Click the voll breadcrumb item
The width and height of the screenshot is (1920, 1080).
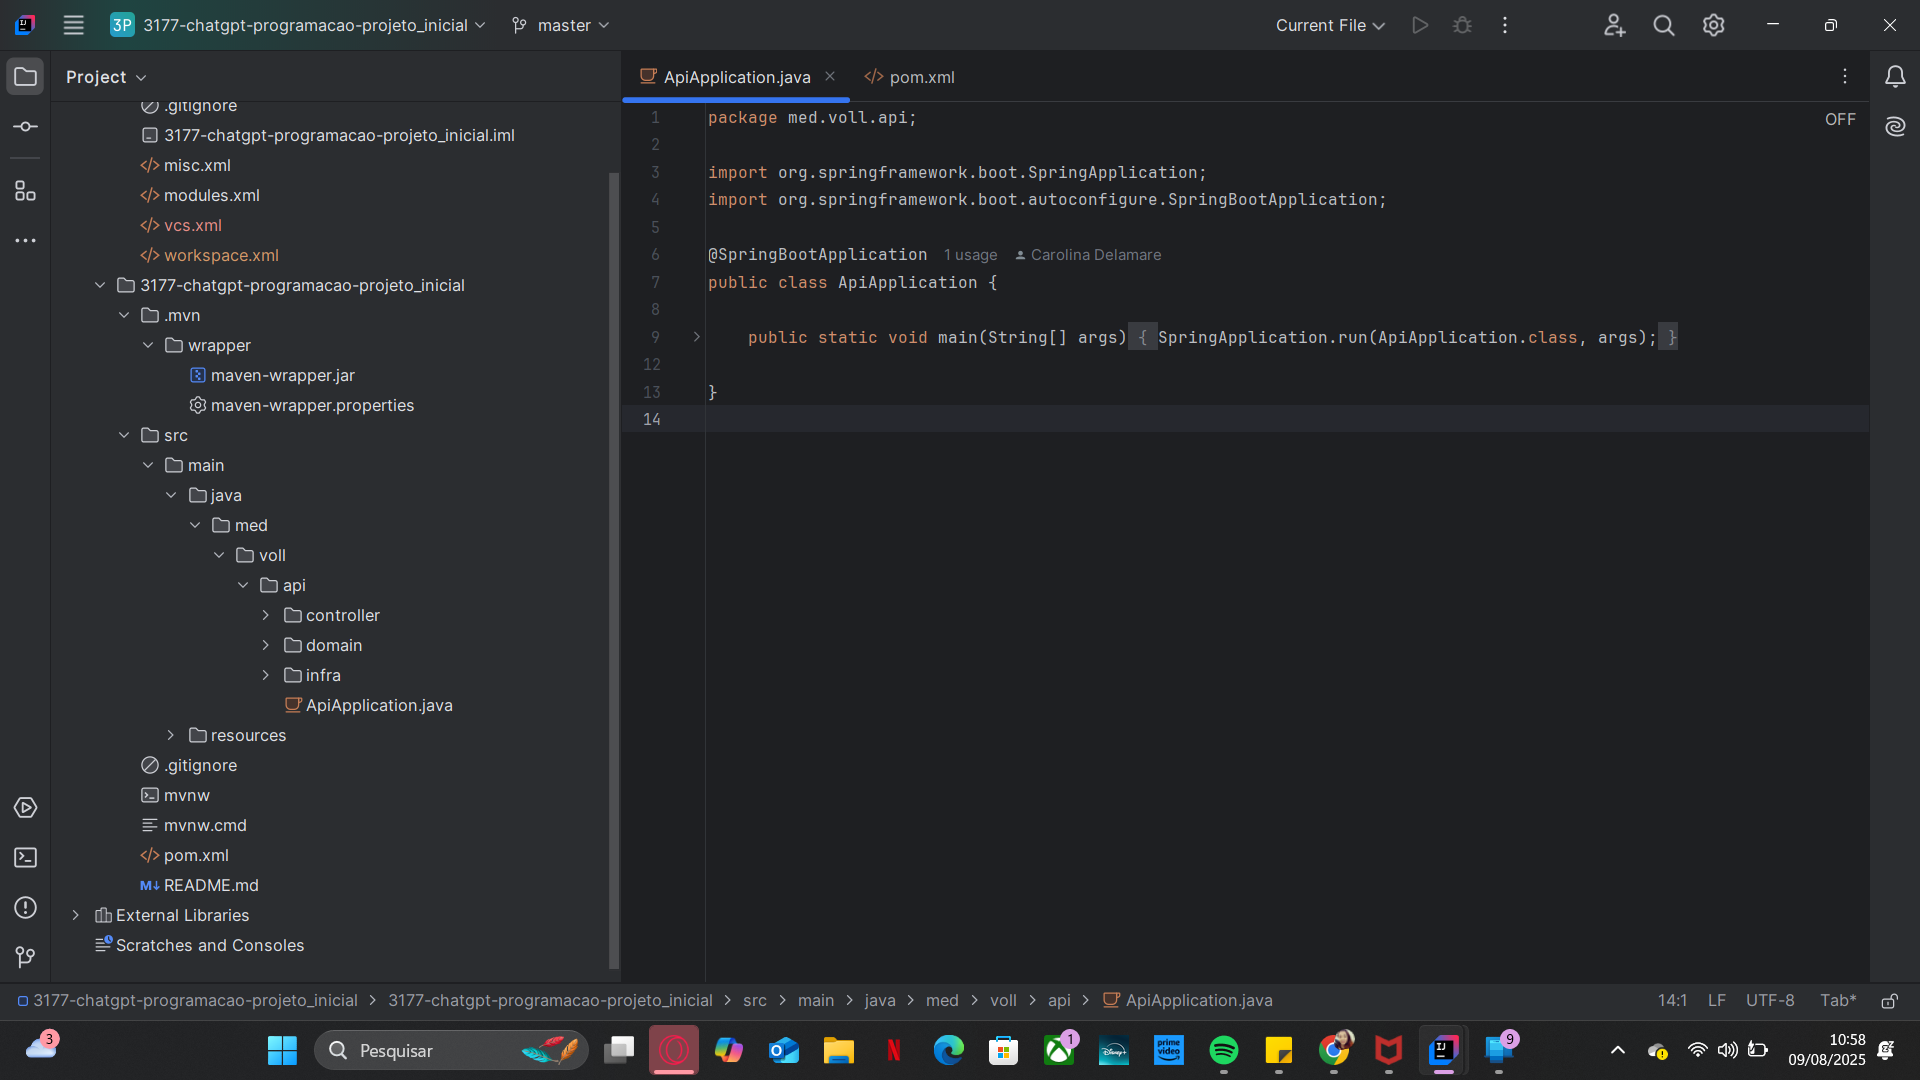point(1003,1001)
